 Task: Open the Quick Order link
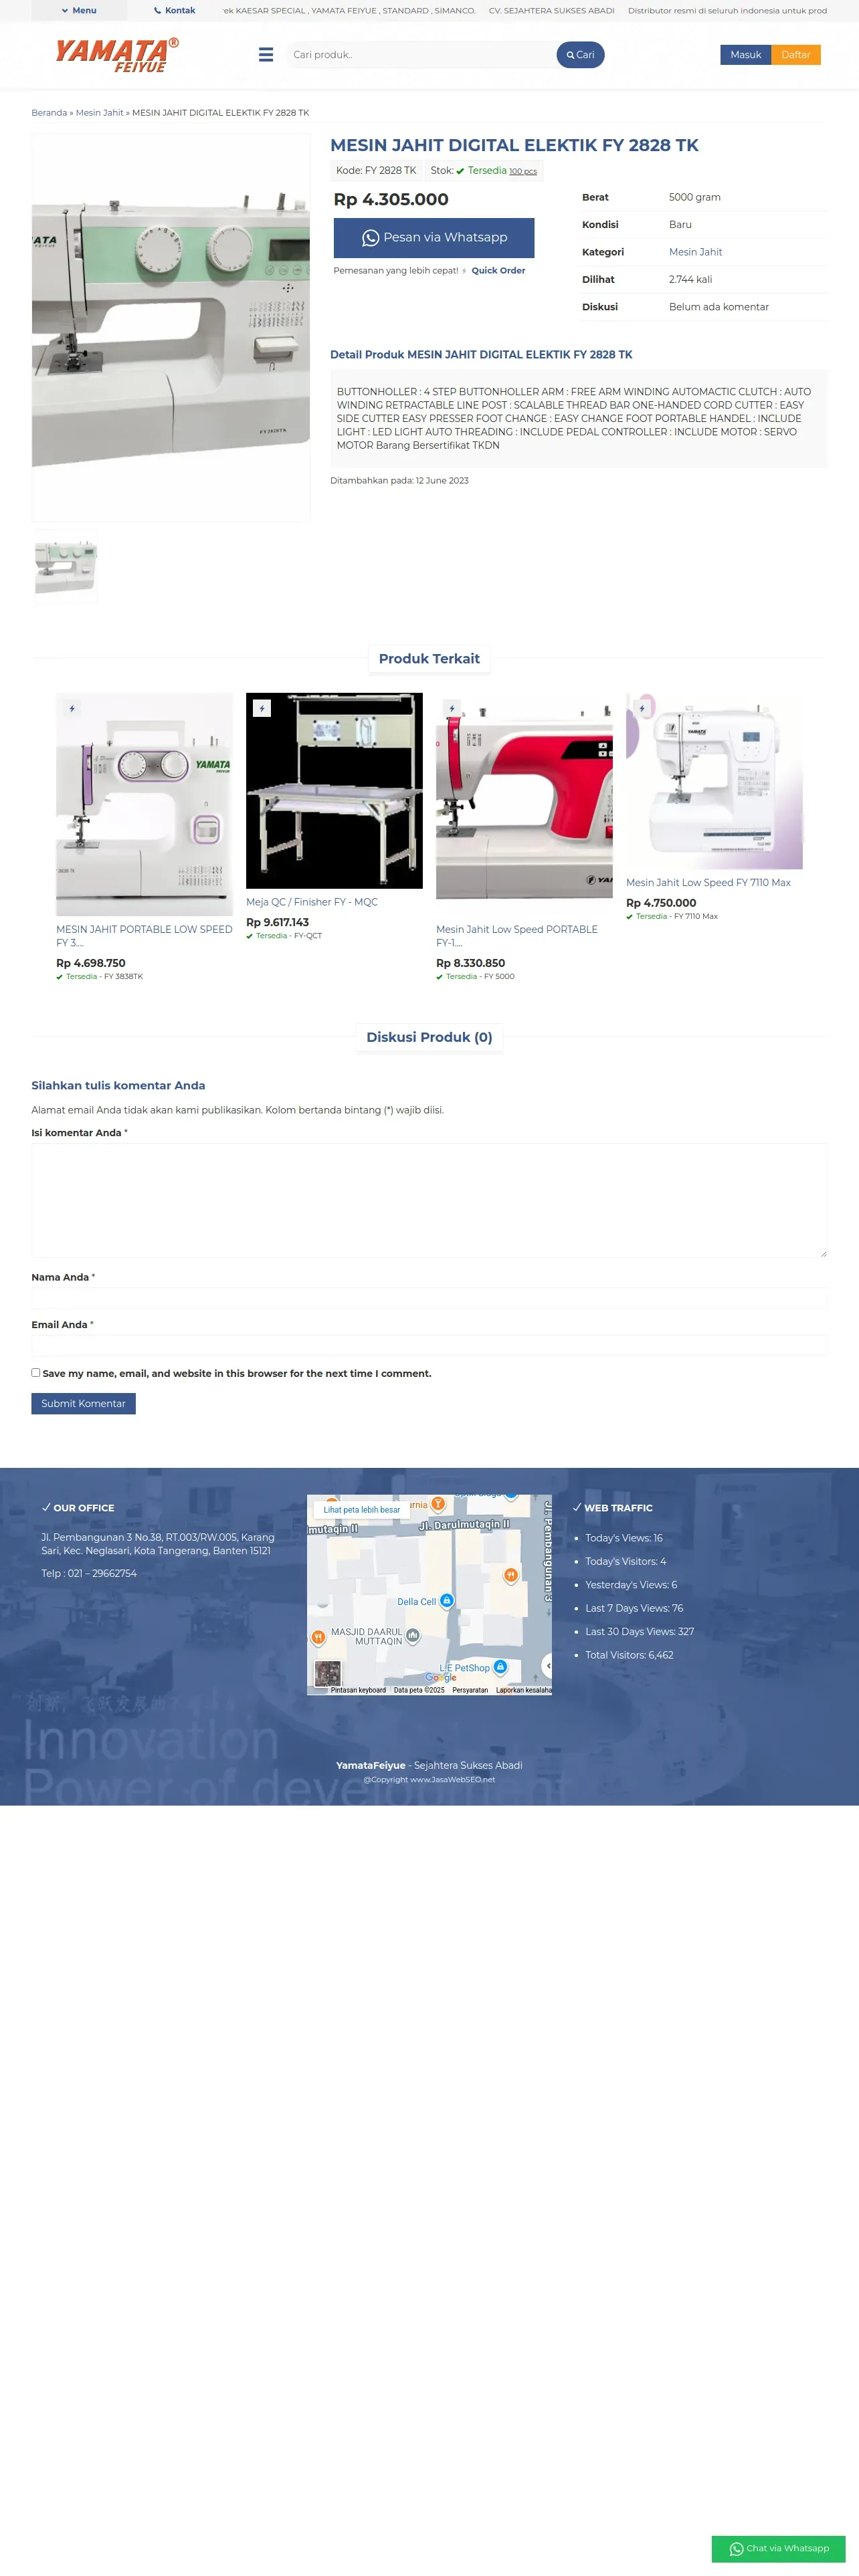[x=498, y=271]
